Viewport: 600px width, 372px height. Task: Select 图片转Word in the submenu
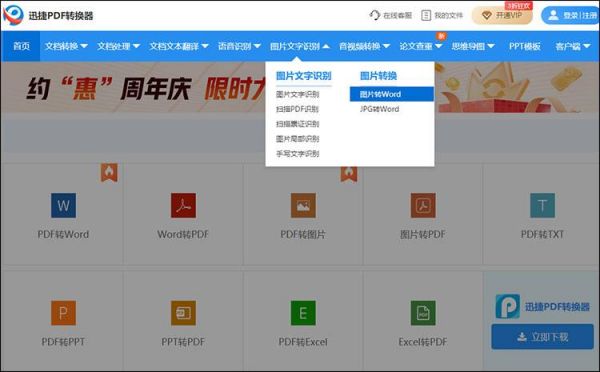pyautogui.click(x=392, y=94)
